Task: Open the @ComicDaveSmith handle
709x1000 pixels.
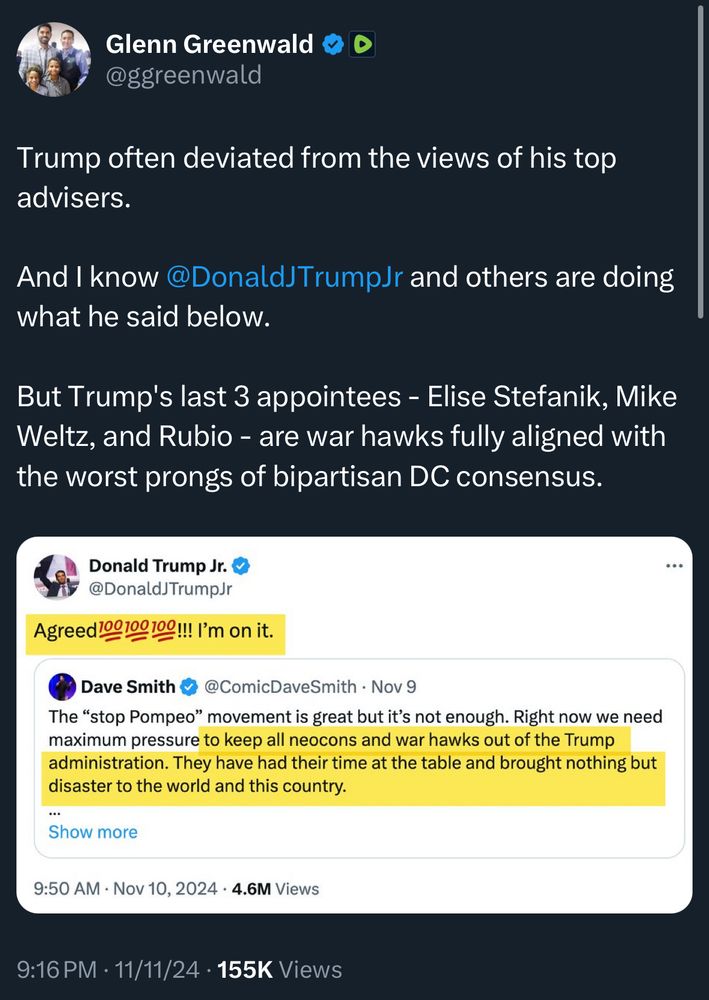Action: [281, 687]
